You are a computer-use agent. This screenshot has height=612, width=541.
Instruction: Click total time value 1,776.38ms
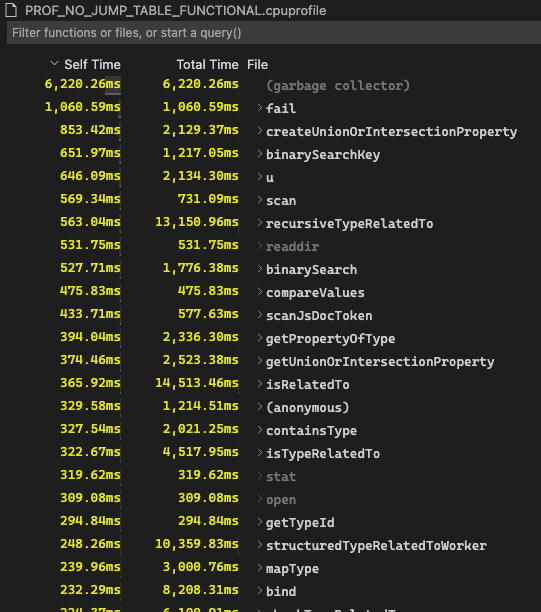point(201,268)
